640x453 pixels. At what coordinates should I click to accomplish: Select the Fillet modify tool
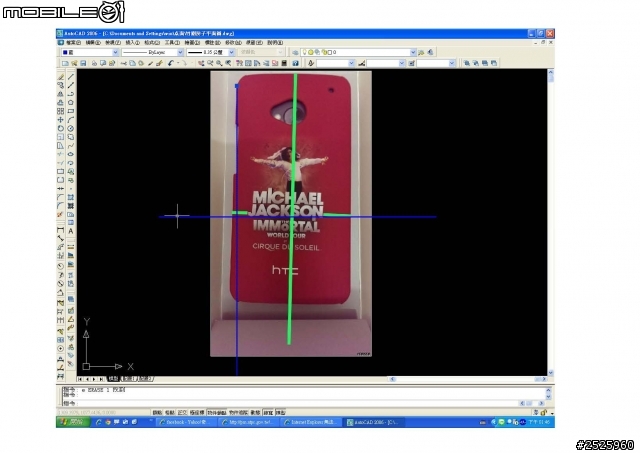(60, 206)
